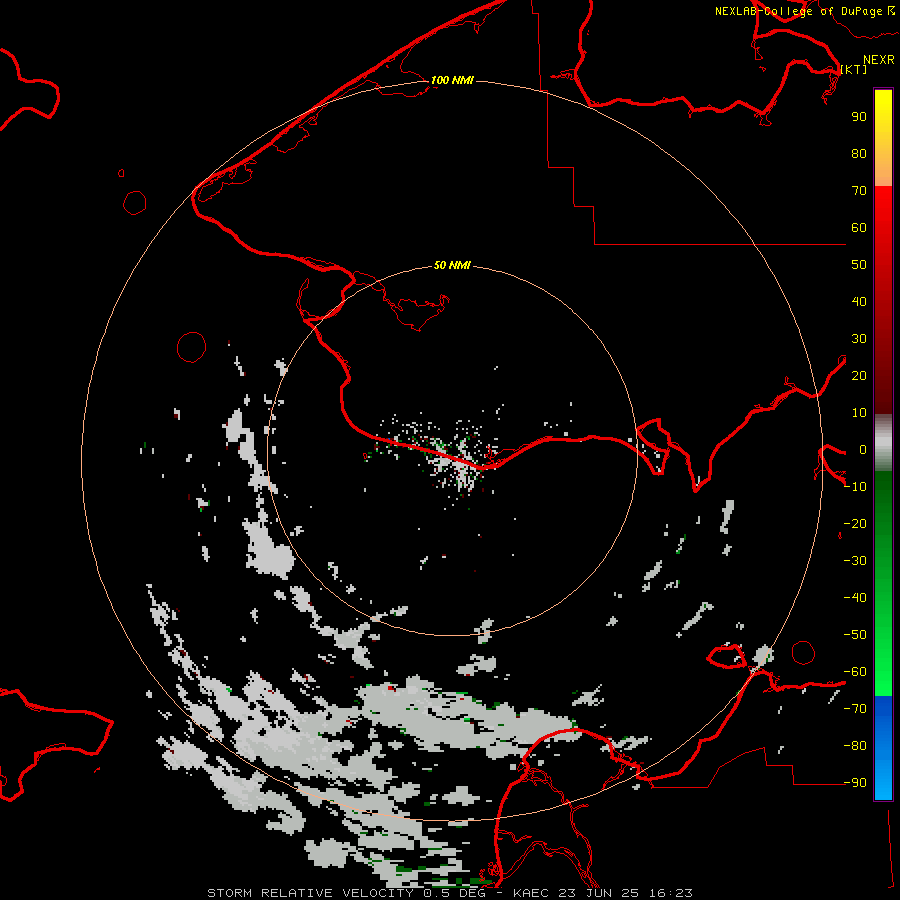900x900 pixels.
Task: Select the -20 knot scale label
Action: pos(855,523)
